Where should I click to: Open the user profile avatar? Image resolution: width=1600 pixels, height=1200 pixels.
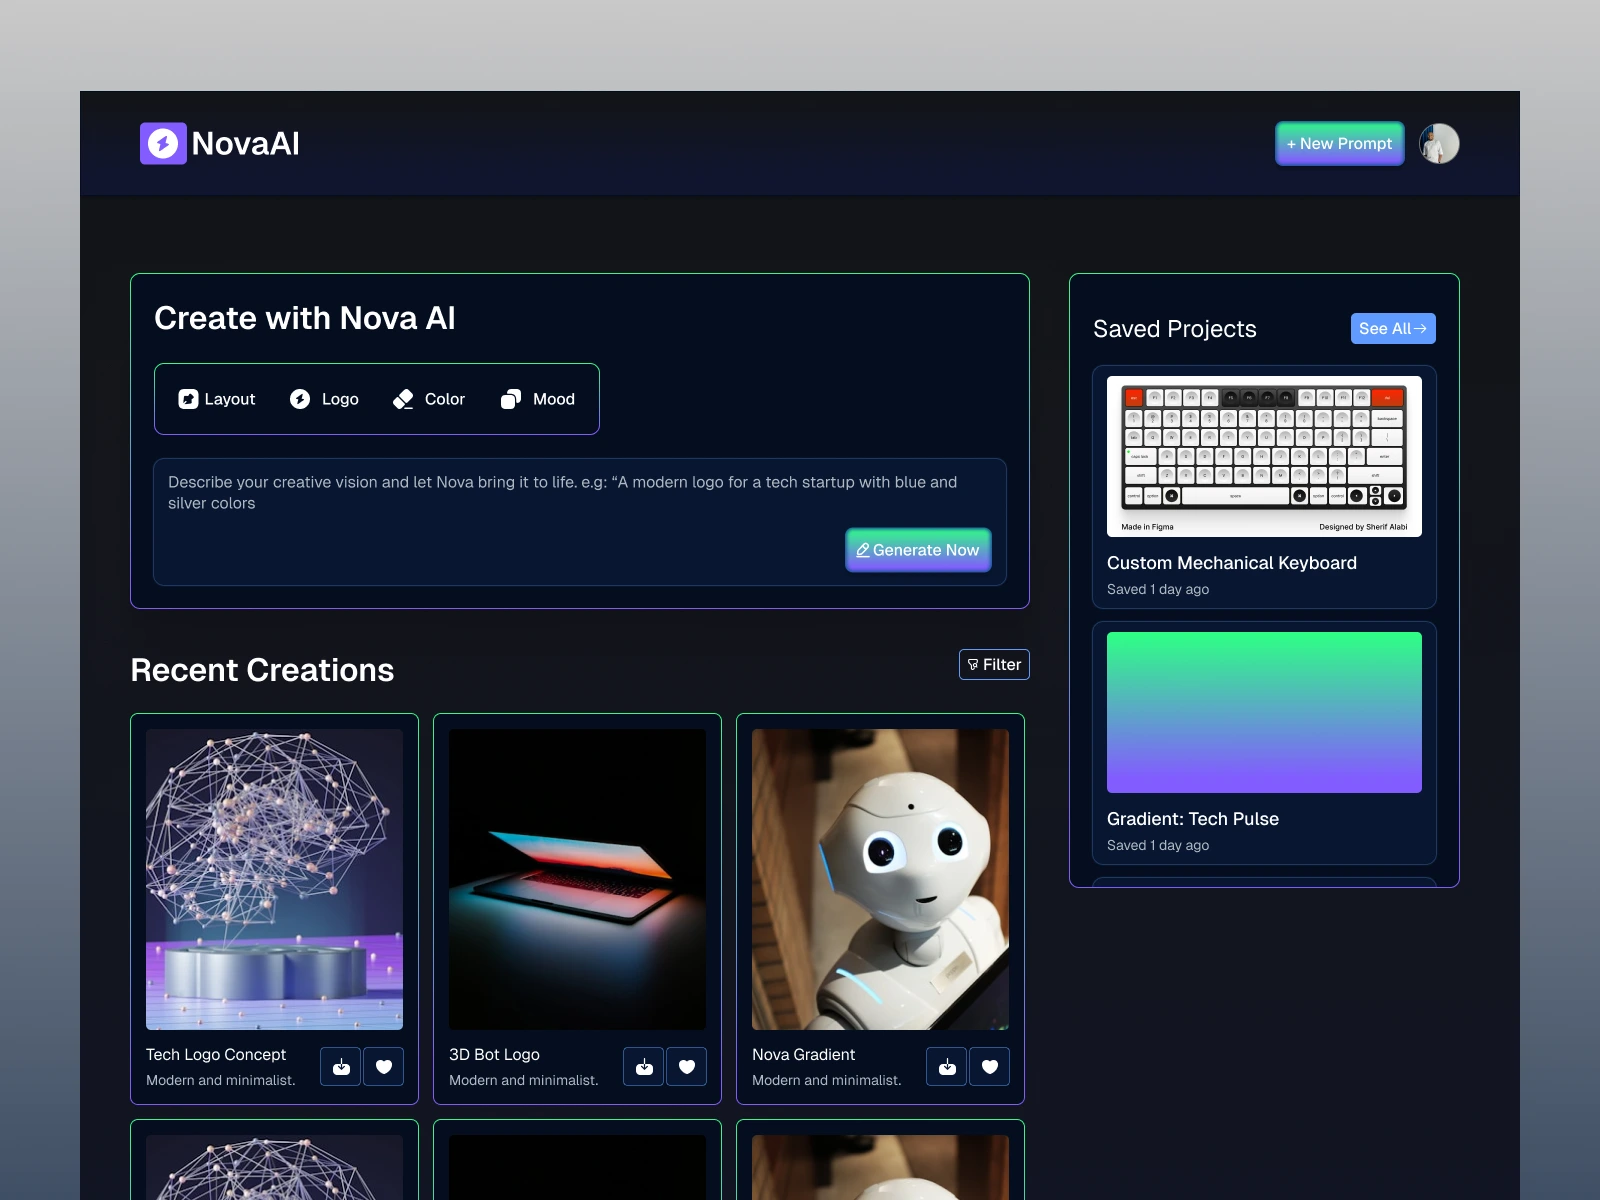pyautogui.click(x=1439, y=143)
